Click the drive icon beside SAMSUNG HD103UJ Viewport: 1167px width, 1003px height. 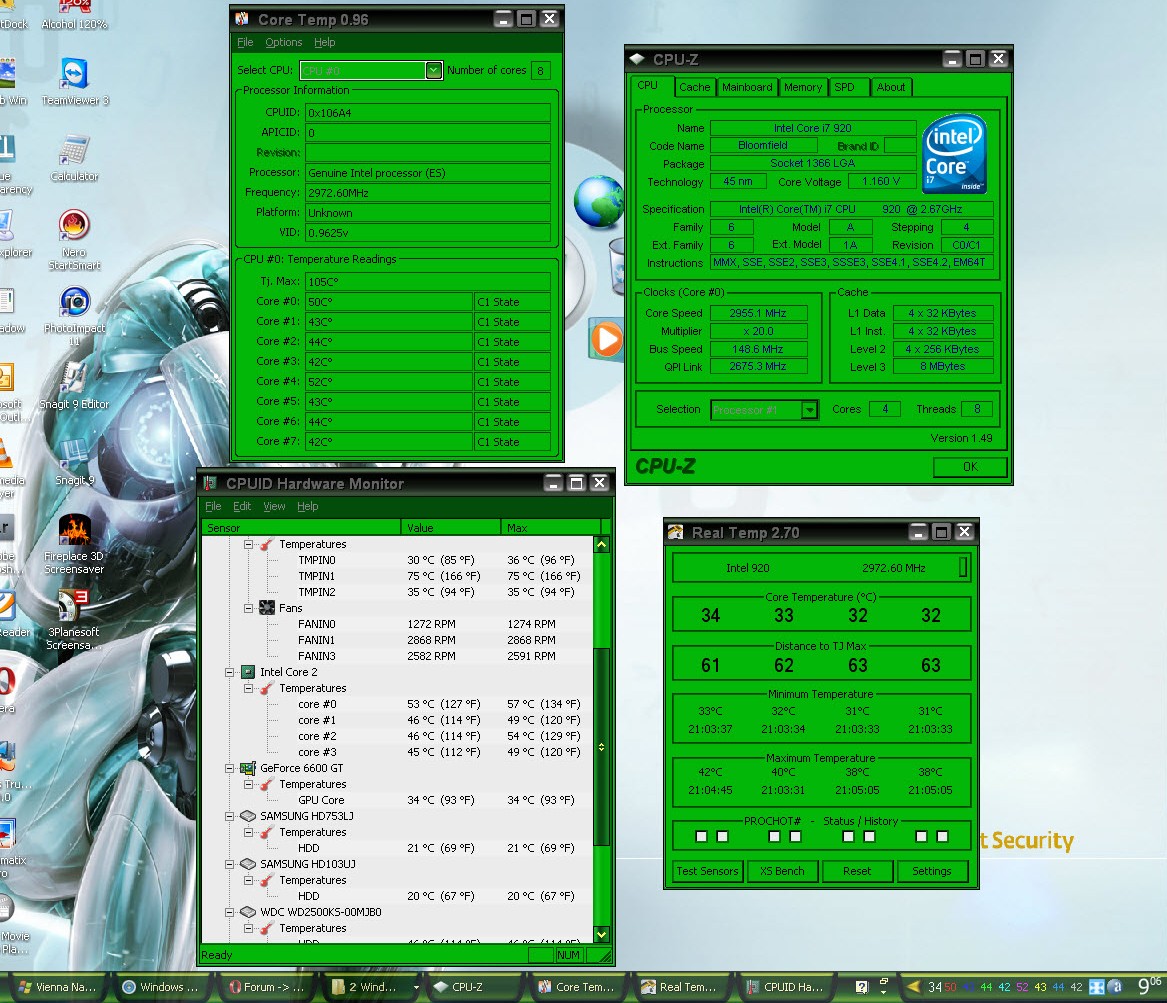pyautogui.click(x=248, y=864)
